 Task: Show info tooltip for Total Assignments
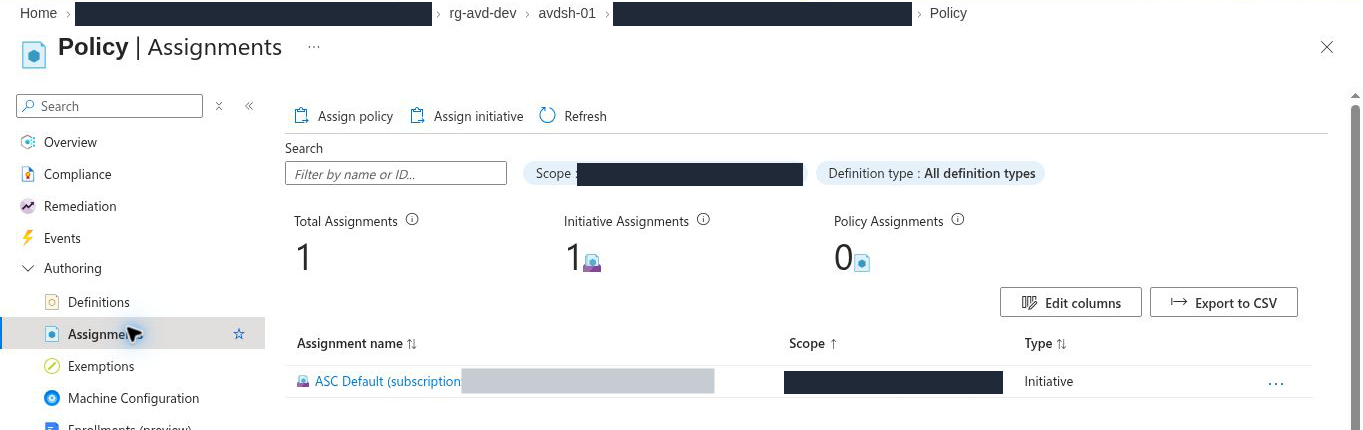coord(412,220)
